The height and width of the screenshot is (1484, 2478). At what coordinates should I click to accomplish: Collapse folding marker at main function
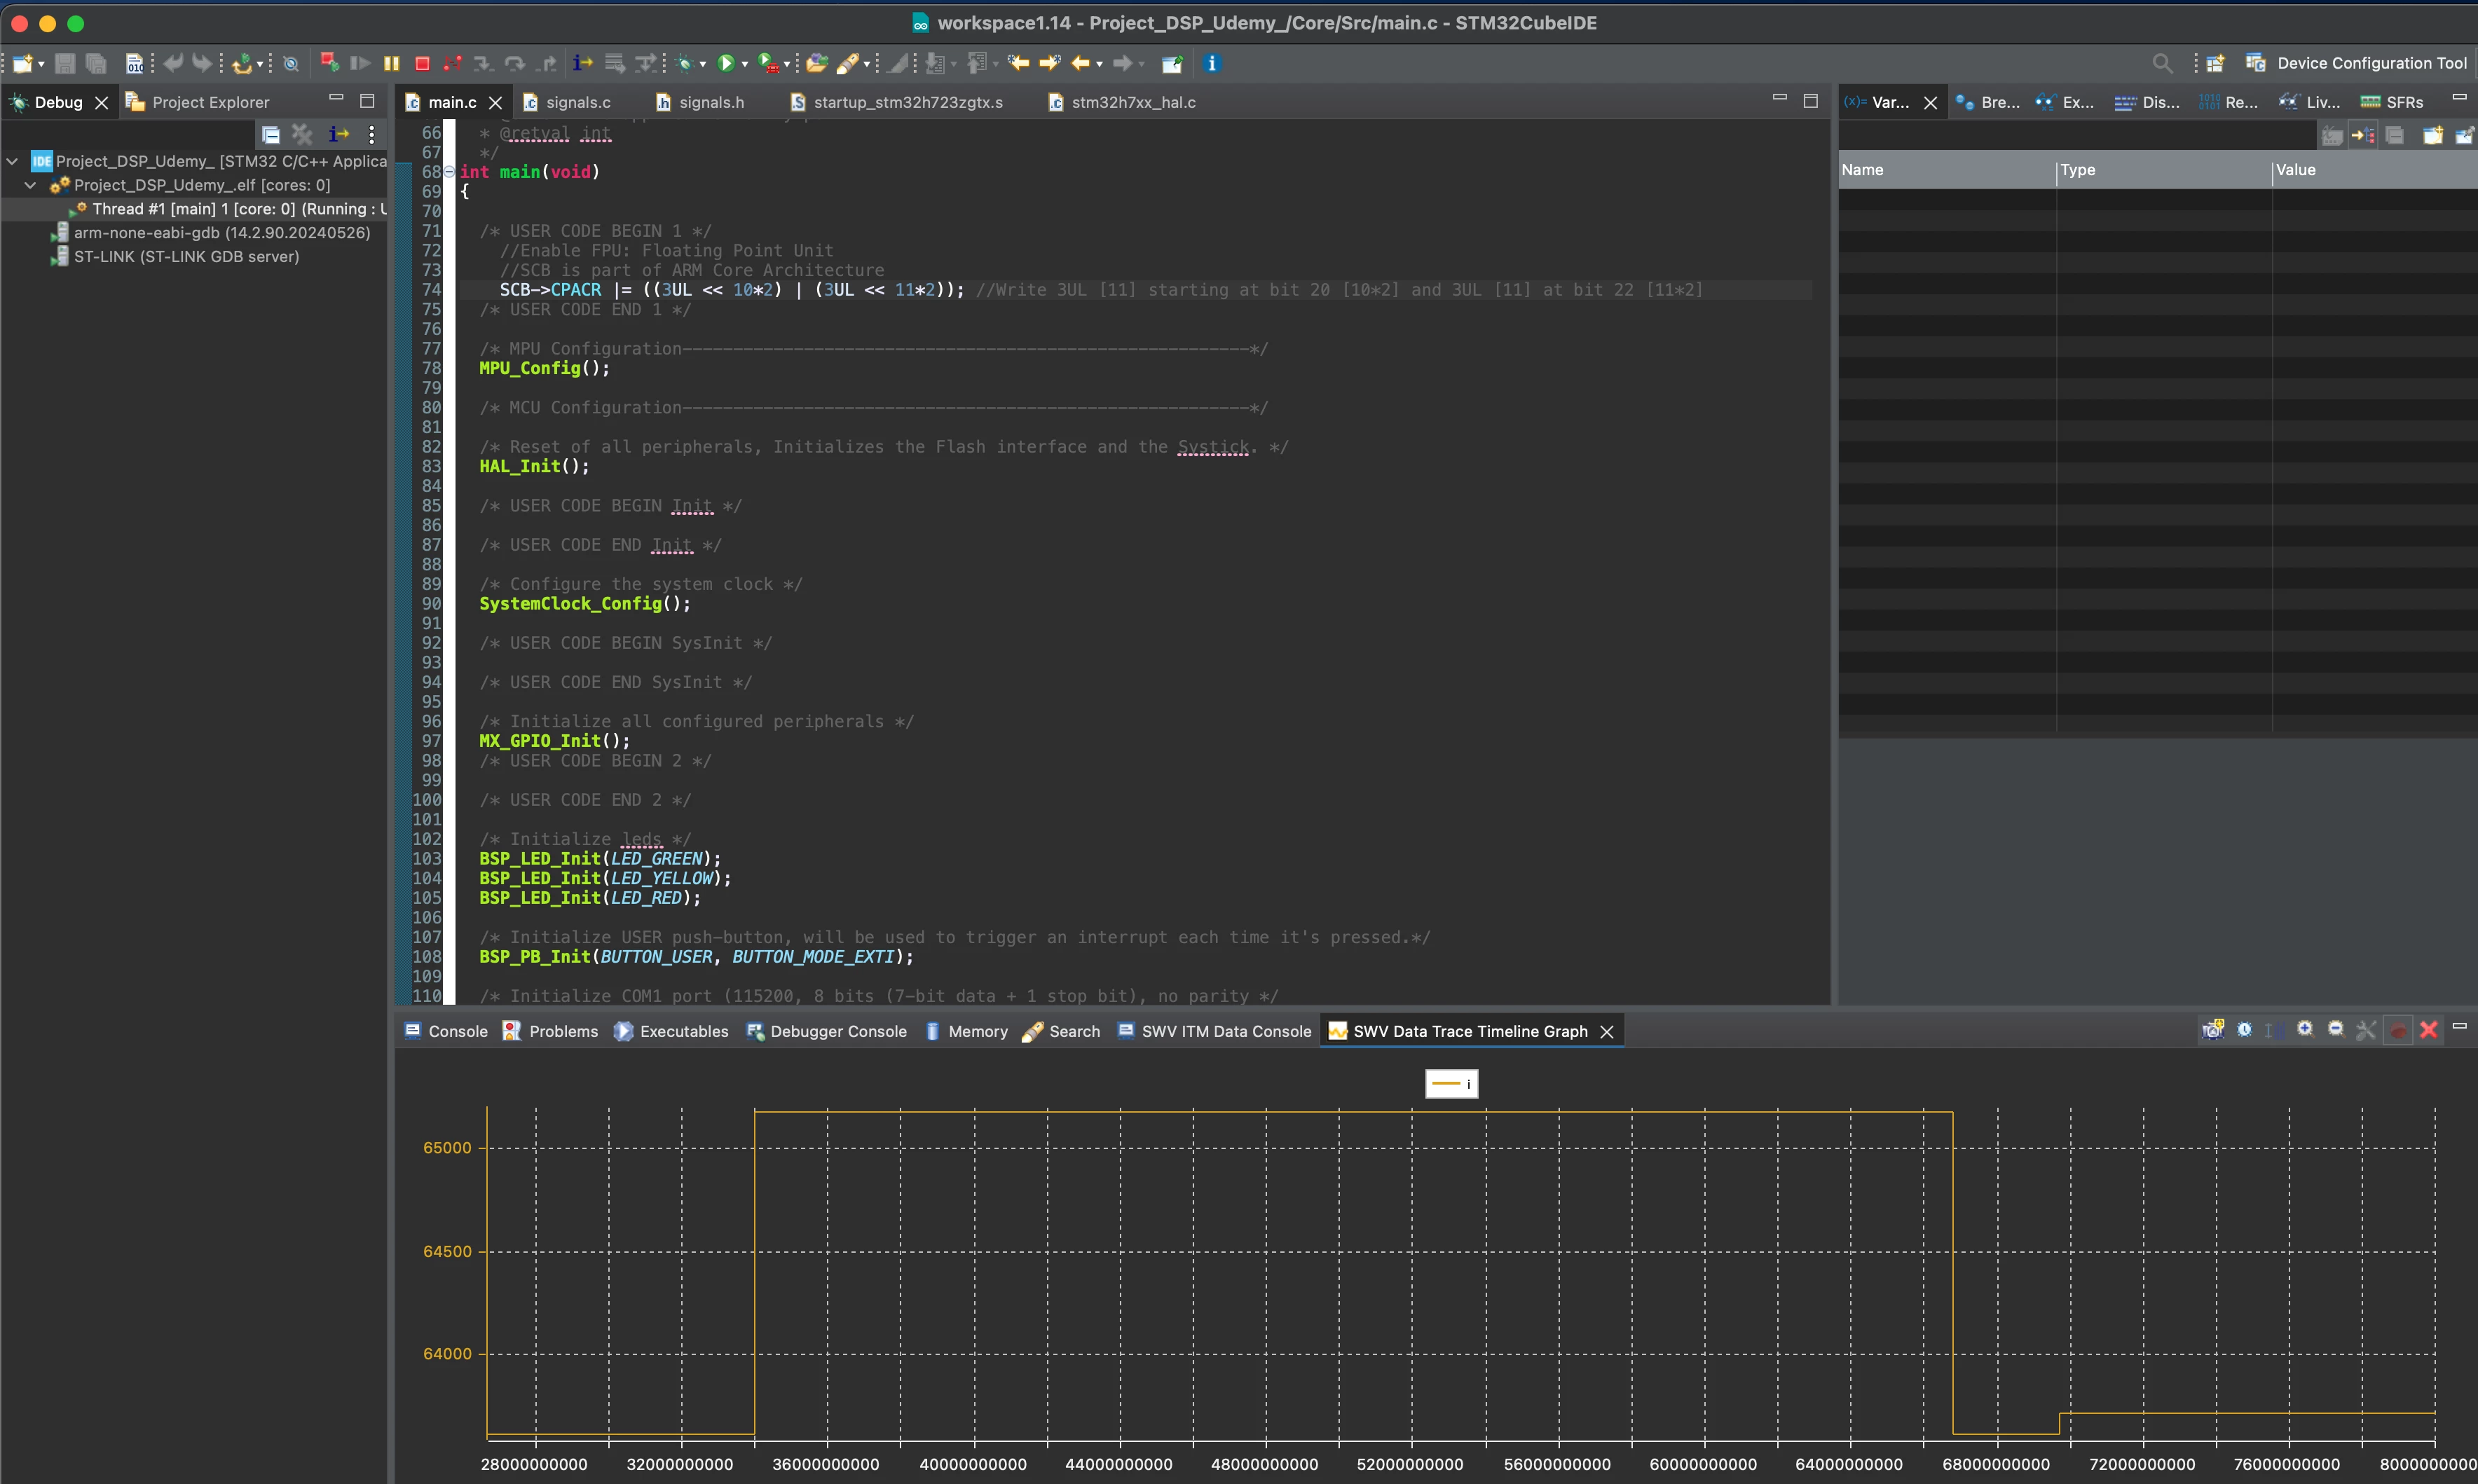pyautogui.click(x=449, y=172)
